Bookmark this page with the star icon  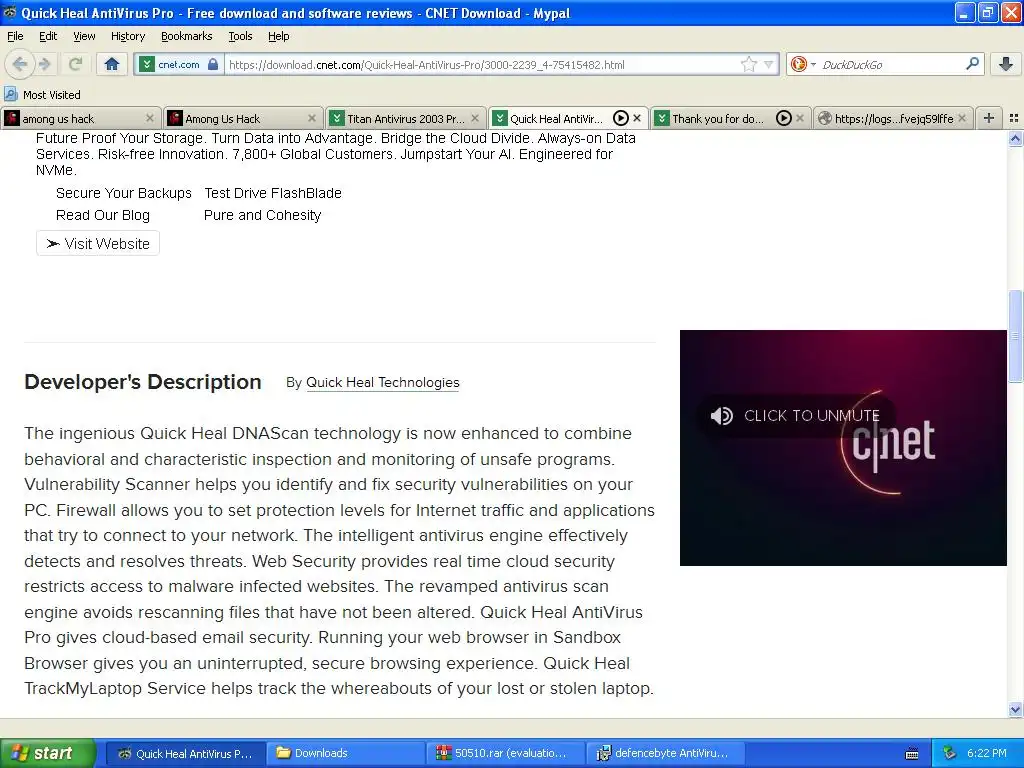point(748,64)
